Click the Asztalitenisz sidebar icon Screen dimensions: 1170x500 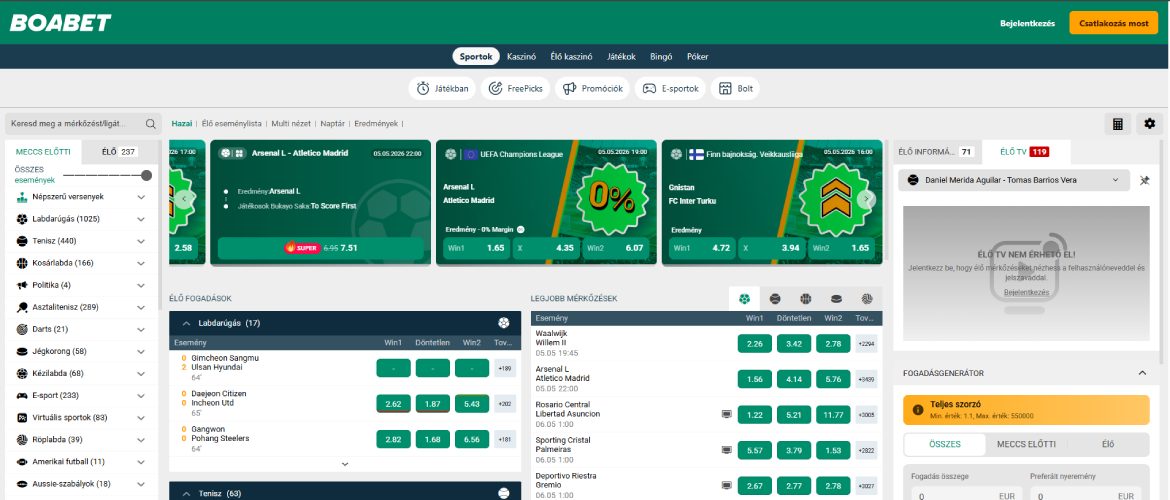click(x=22, y=307)
